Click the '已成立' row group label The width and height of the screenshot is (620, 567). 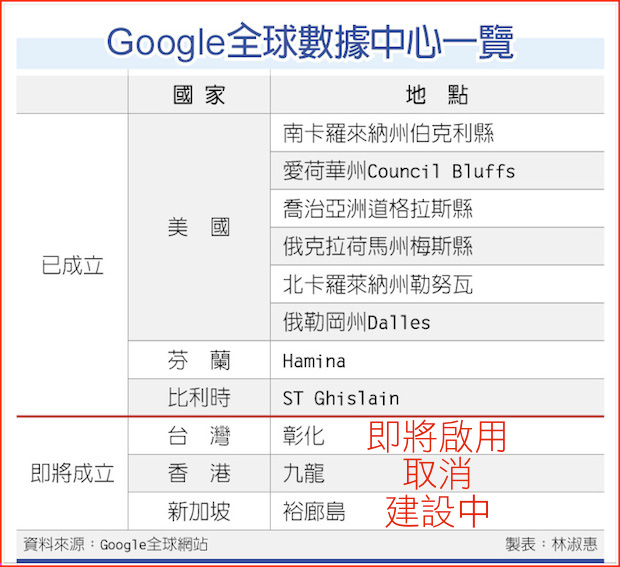point(72,265)
